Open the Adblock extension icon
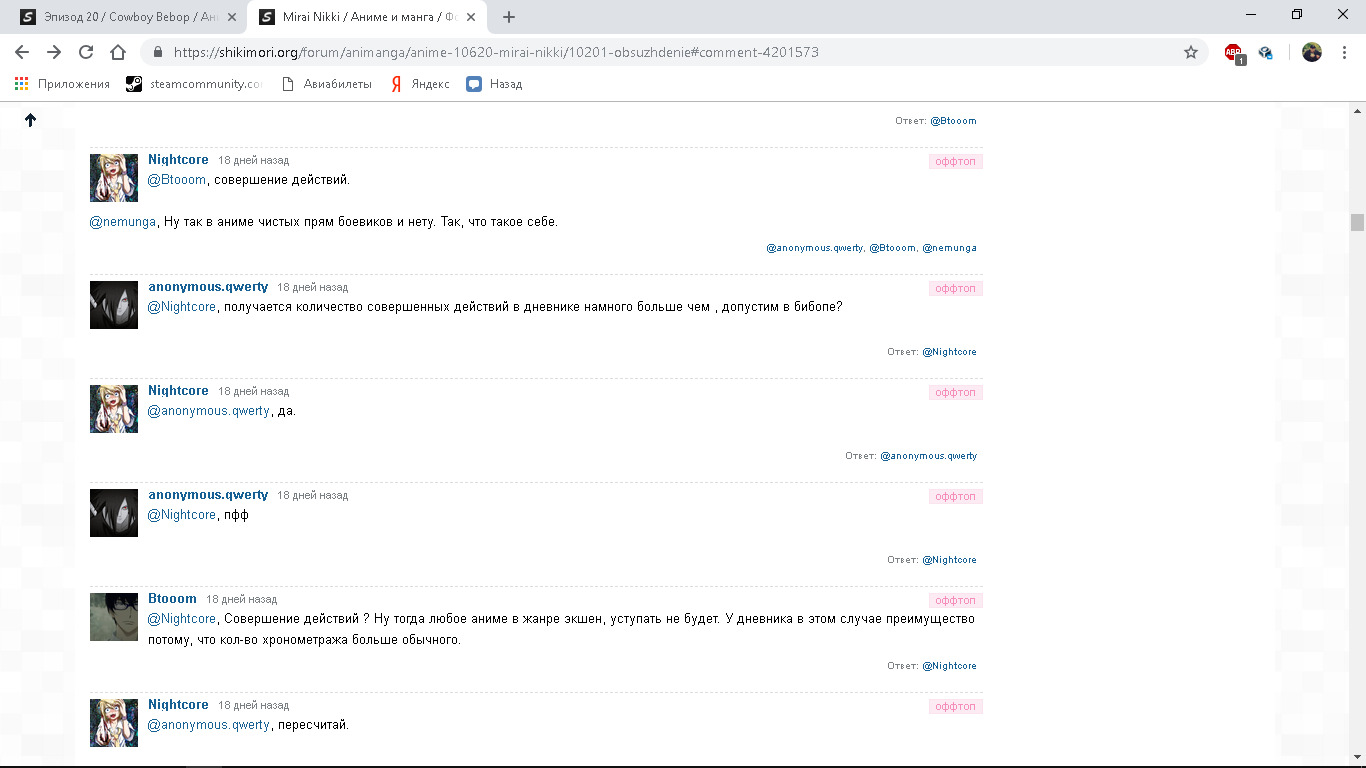The image size is (1366, 768). coord(1233,53)
